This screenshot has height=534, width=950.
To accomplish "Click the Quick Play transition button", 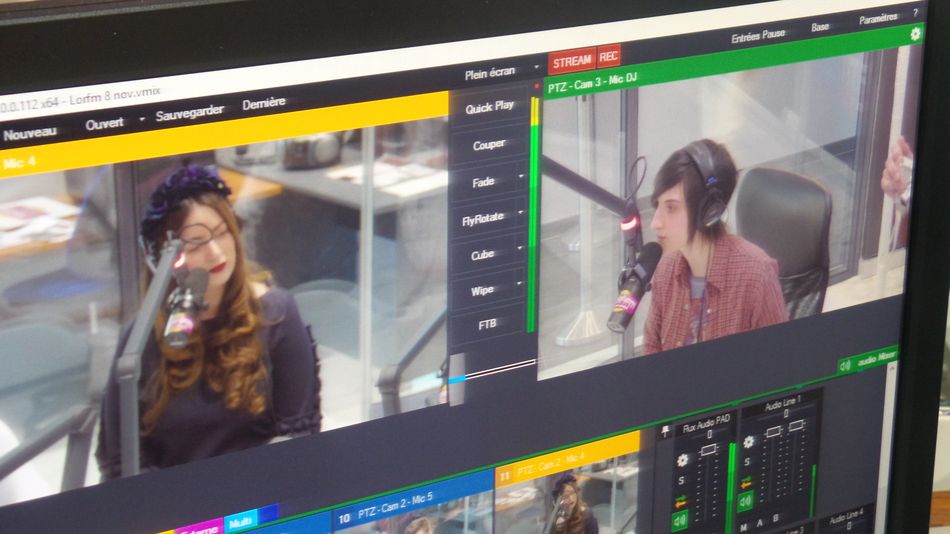I will click(490, 107).
